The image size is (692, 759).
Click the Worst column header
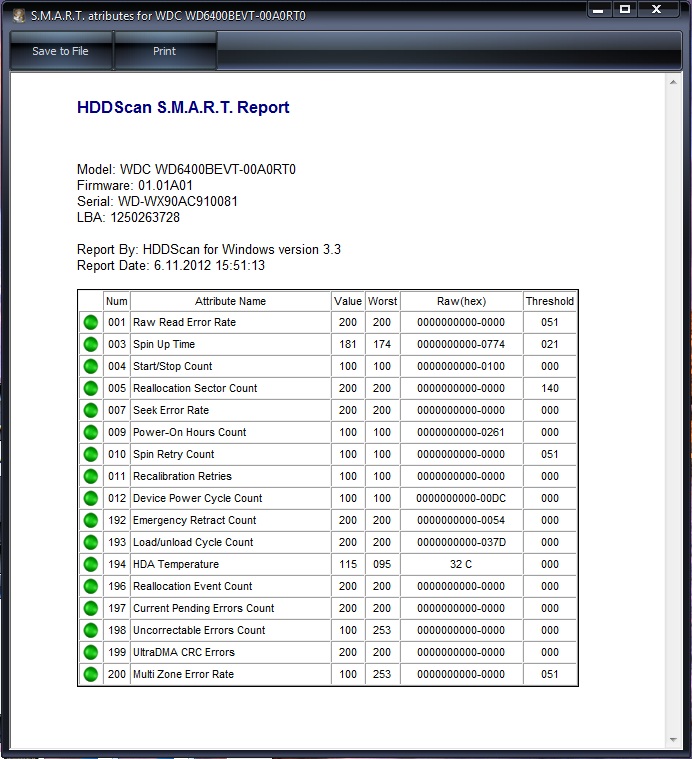point(382,301)
